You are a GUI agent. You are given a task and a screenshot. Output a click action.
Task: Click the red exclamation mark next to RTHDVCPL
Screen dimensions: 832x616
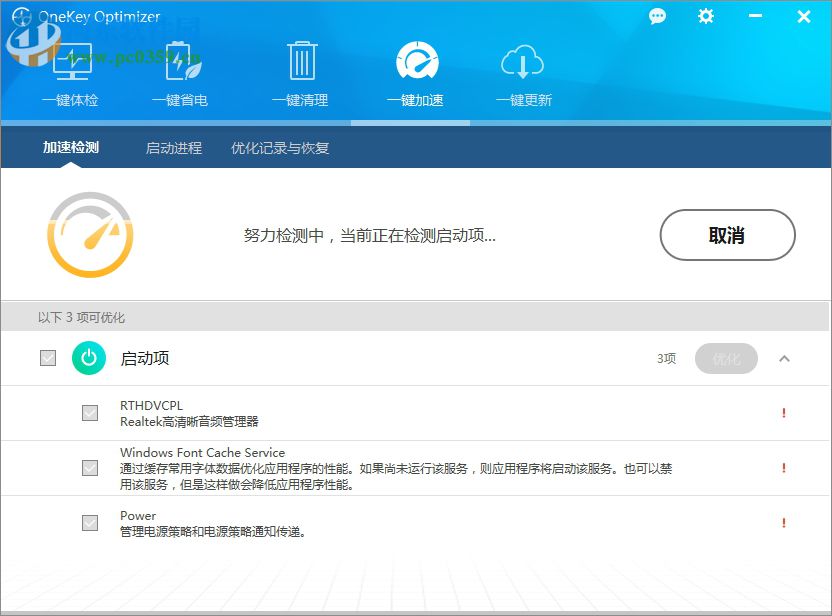pyautogui.click(x=783, y=412)
